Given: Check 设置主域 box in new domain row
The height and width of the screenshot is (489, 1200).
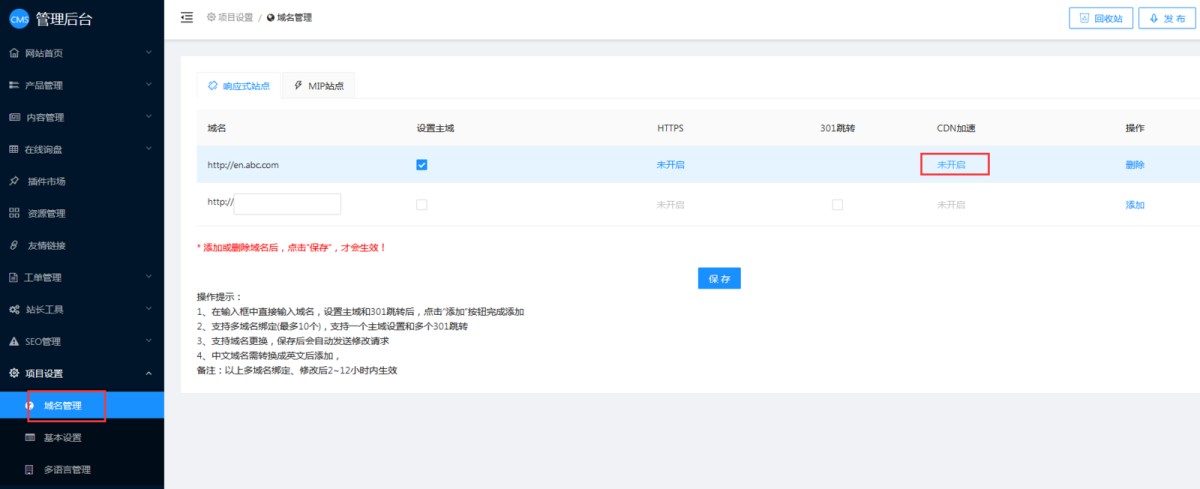Looking at the screenshot, I should point(422,204).
